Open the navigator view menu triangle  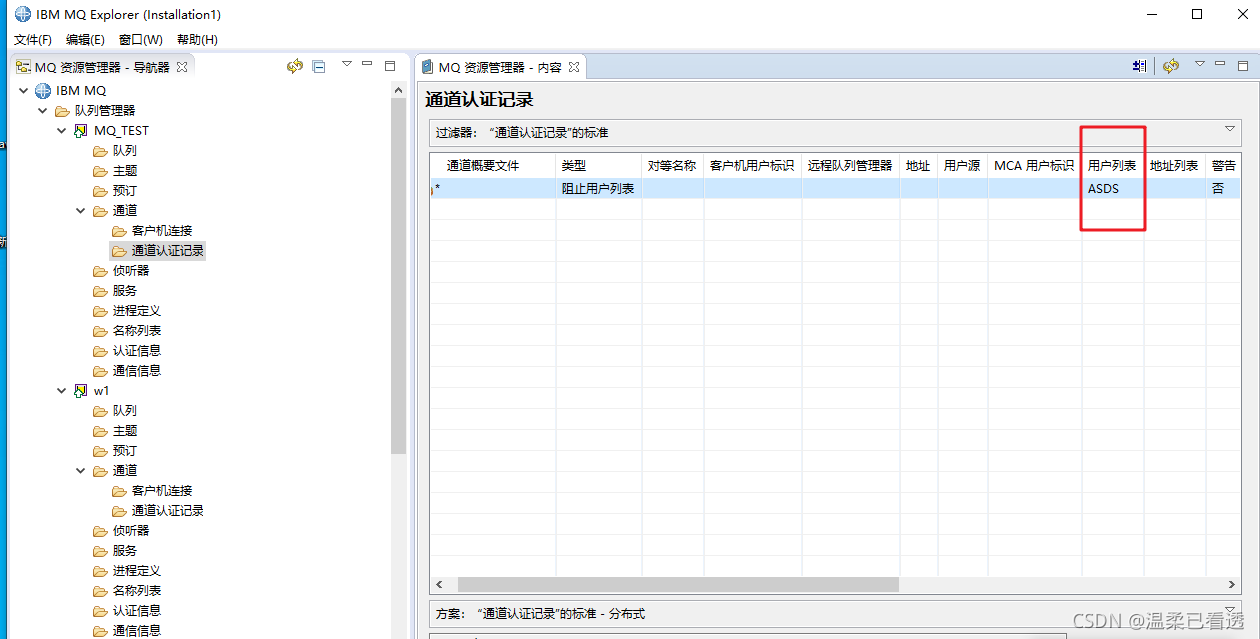coord(347,64)
